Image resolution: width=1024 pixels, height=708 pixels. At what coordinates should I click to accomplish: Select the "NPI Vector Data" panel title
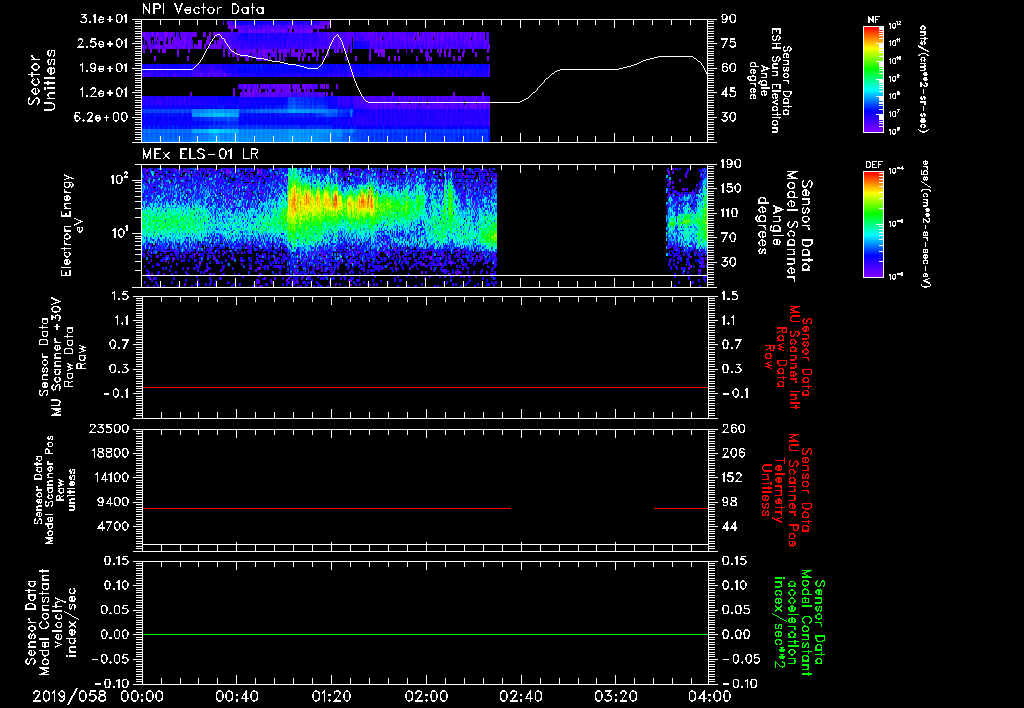pyautogui.click(x=203, y=9)
